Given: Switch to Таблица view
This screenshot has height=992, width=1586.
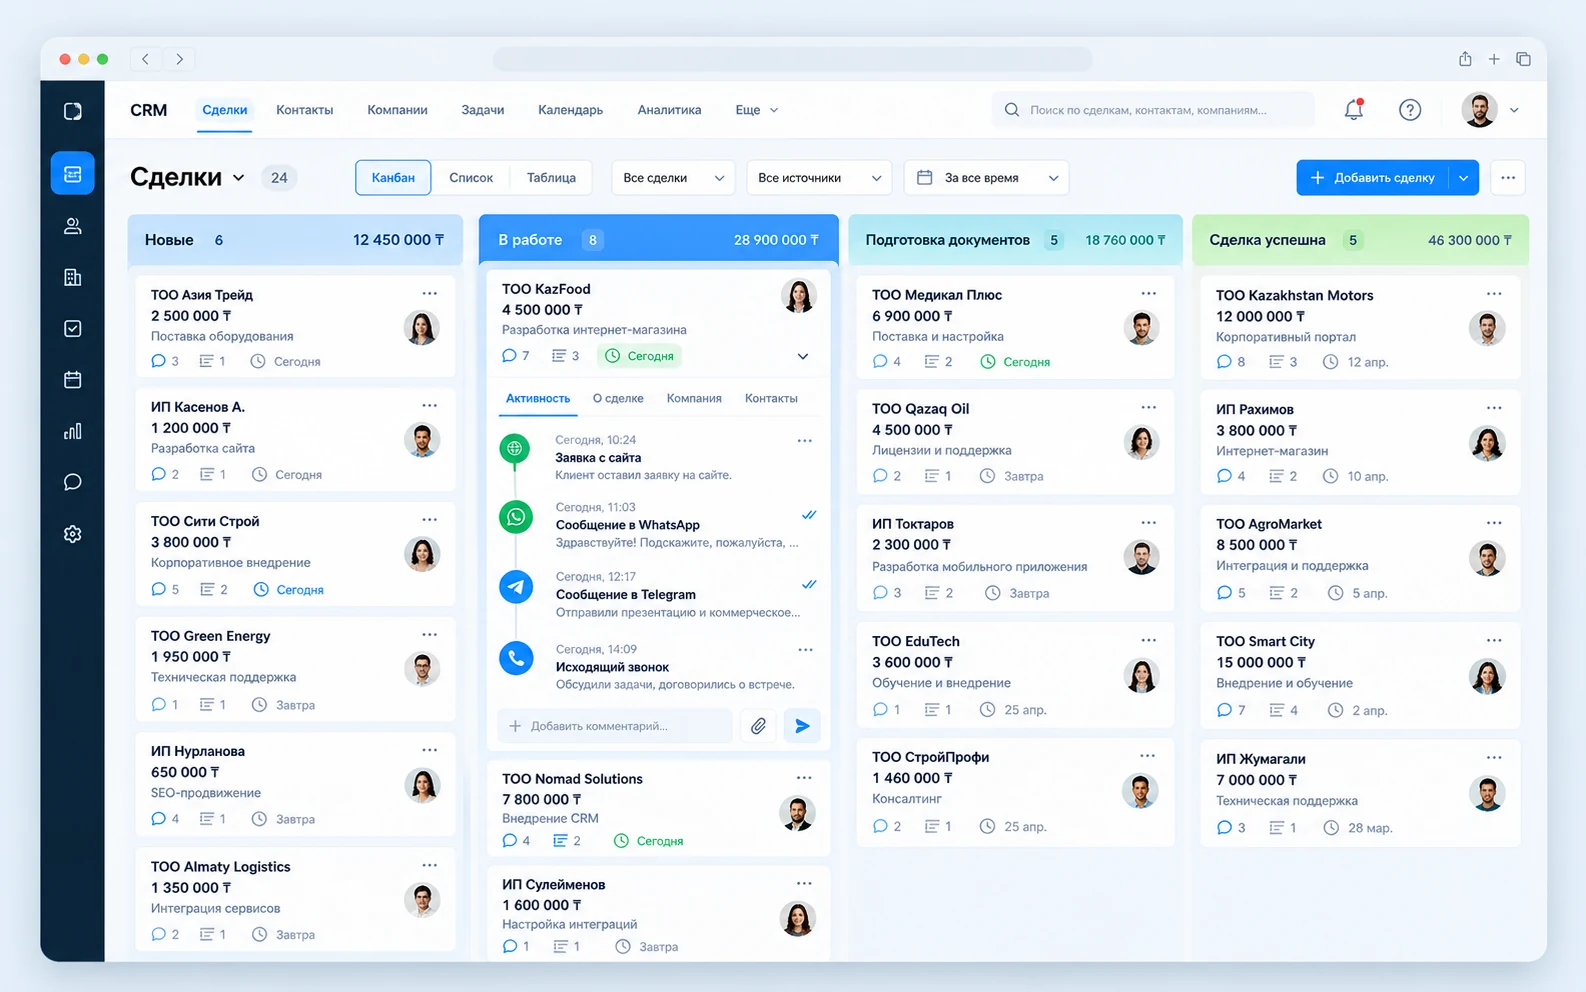Looking at the screenshot, I should (x=551, y=178).
